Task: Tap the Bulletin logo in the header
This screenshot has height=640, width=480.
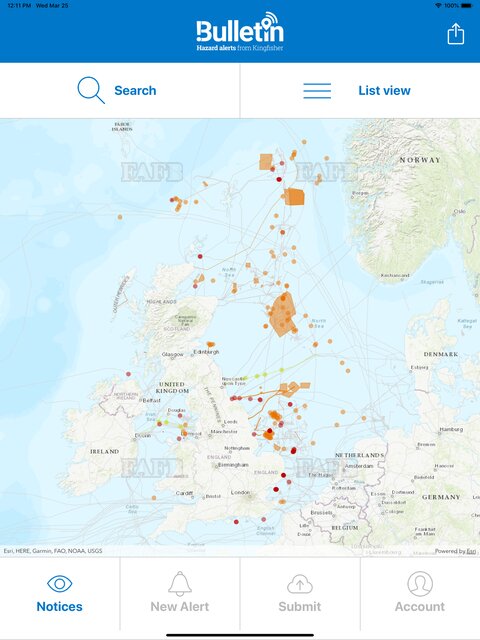Action: (240, 32)
